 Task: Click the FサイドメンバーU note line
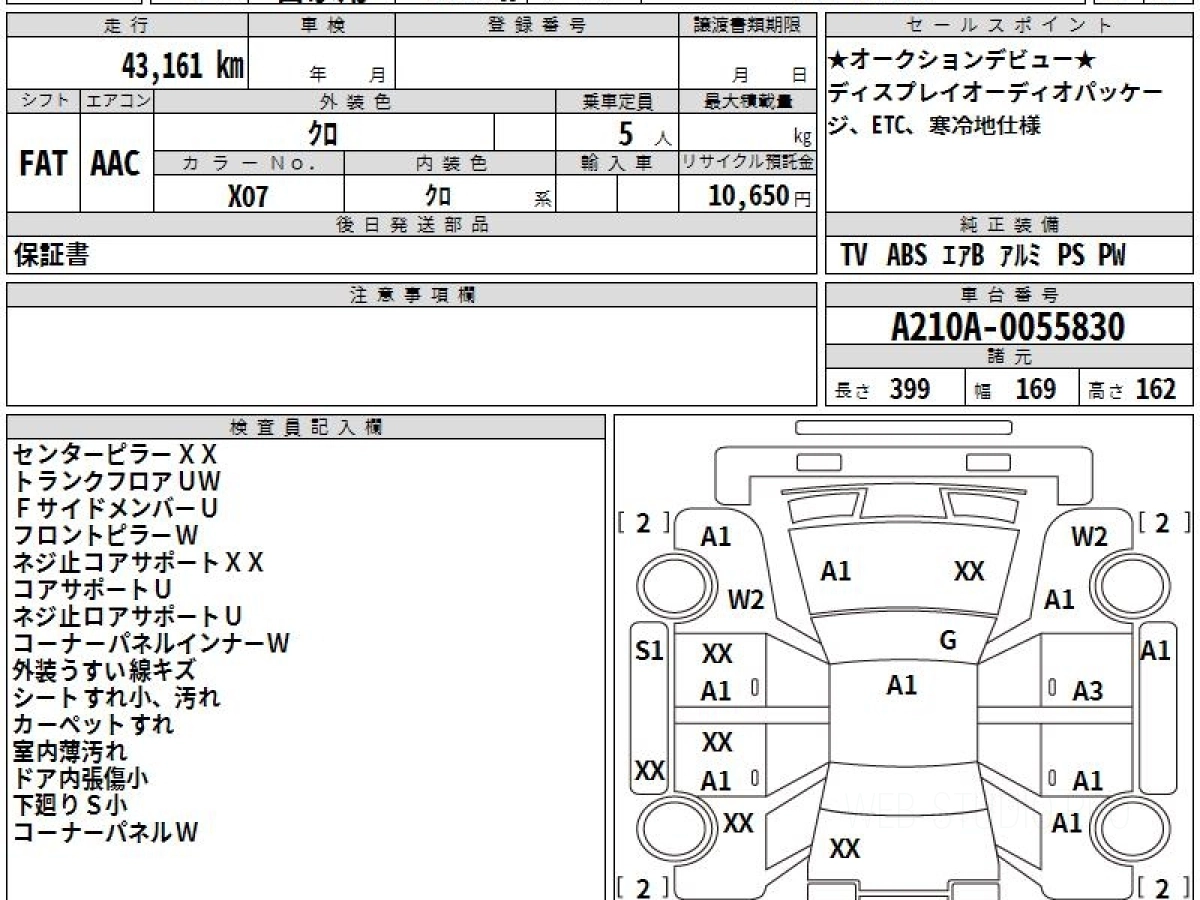(115, 509)
